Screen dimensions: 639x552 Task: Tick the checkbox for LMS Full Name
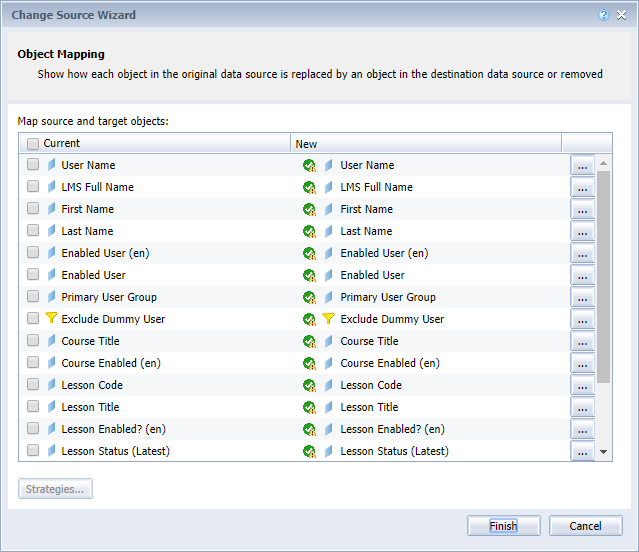33,187
